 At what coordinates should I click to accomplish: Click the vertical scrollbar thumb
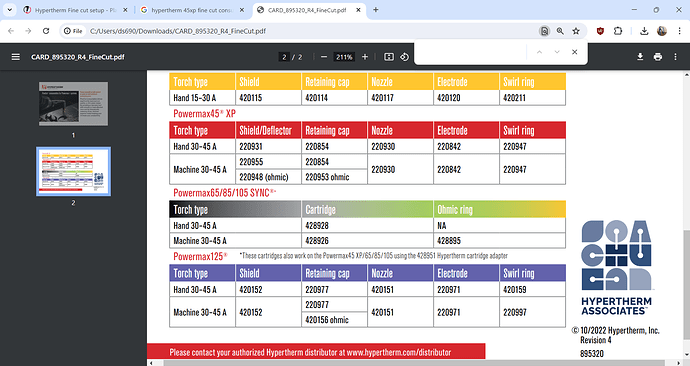coord(687,285)
